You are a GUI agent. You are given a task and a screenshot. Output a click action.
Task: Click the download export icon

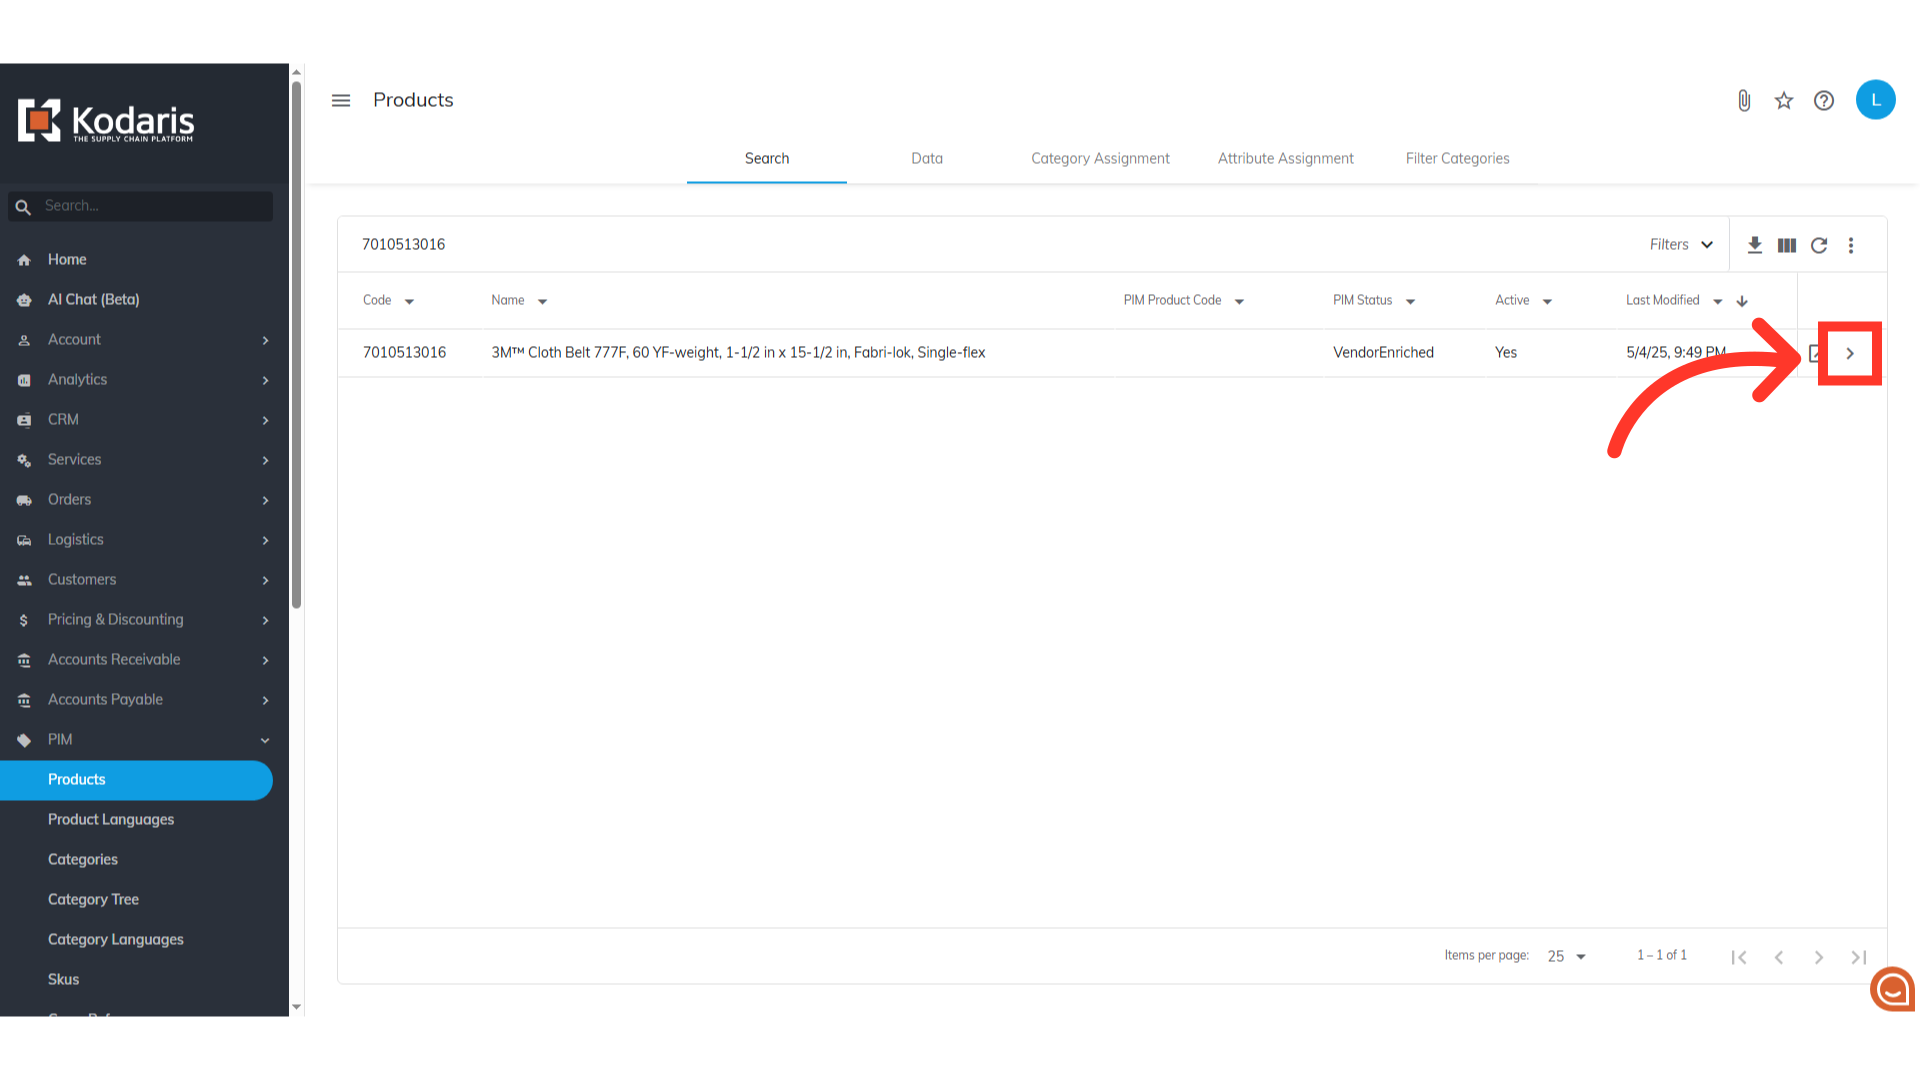point(1755,245)
